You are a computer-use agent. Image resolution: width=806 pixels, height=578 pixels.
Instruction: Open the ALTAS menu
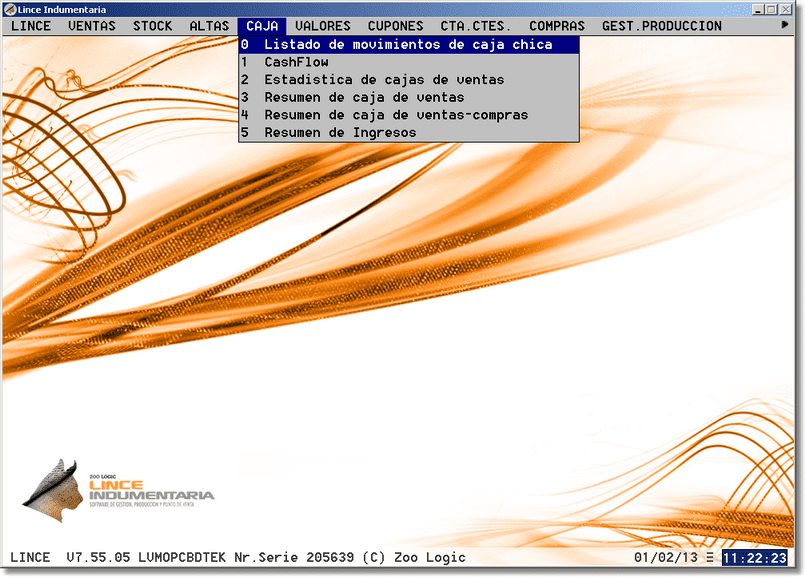point(209,26)
